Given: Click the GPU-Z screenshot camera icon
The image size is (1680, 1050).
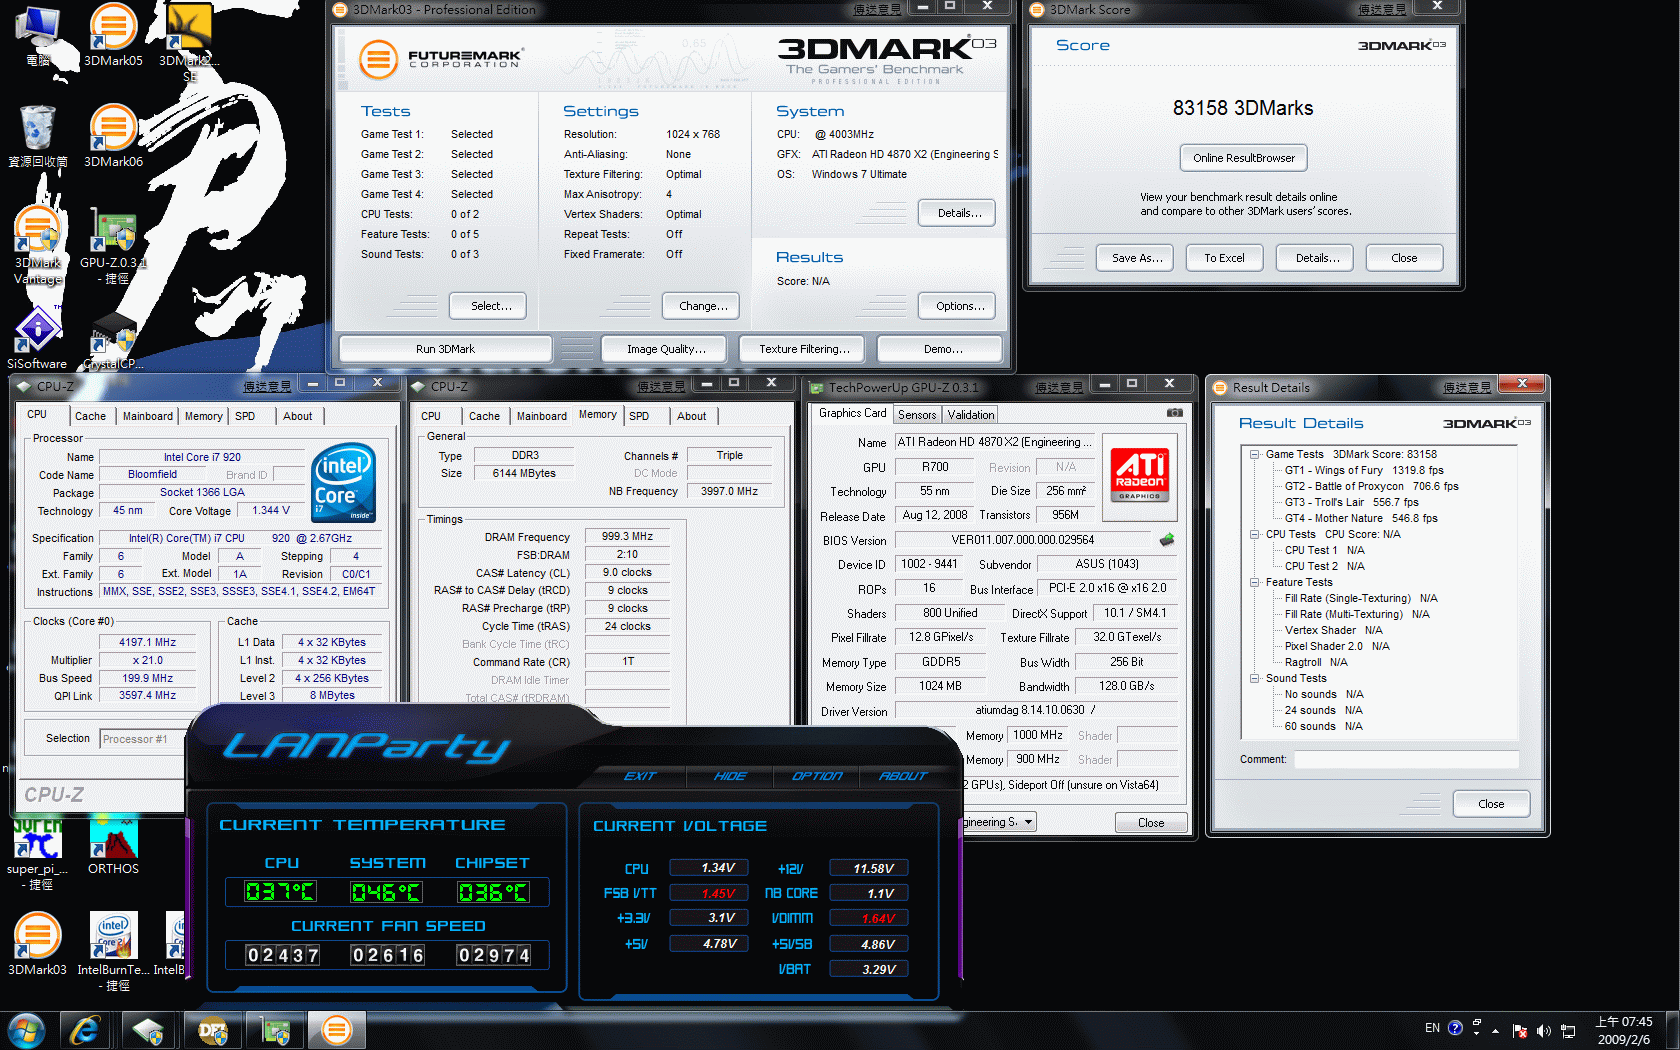Looking at the screenshot, I should coord(1175,412).
